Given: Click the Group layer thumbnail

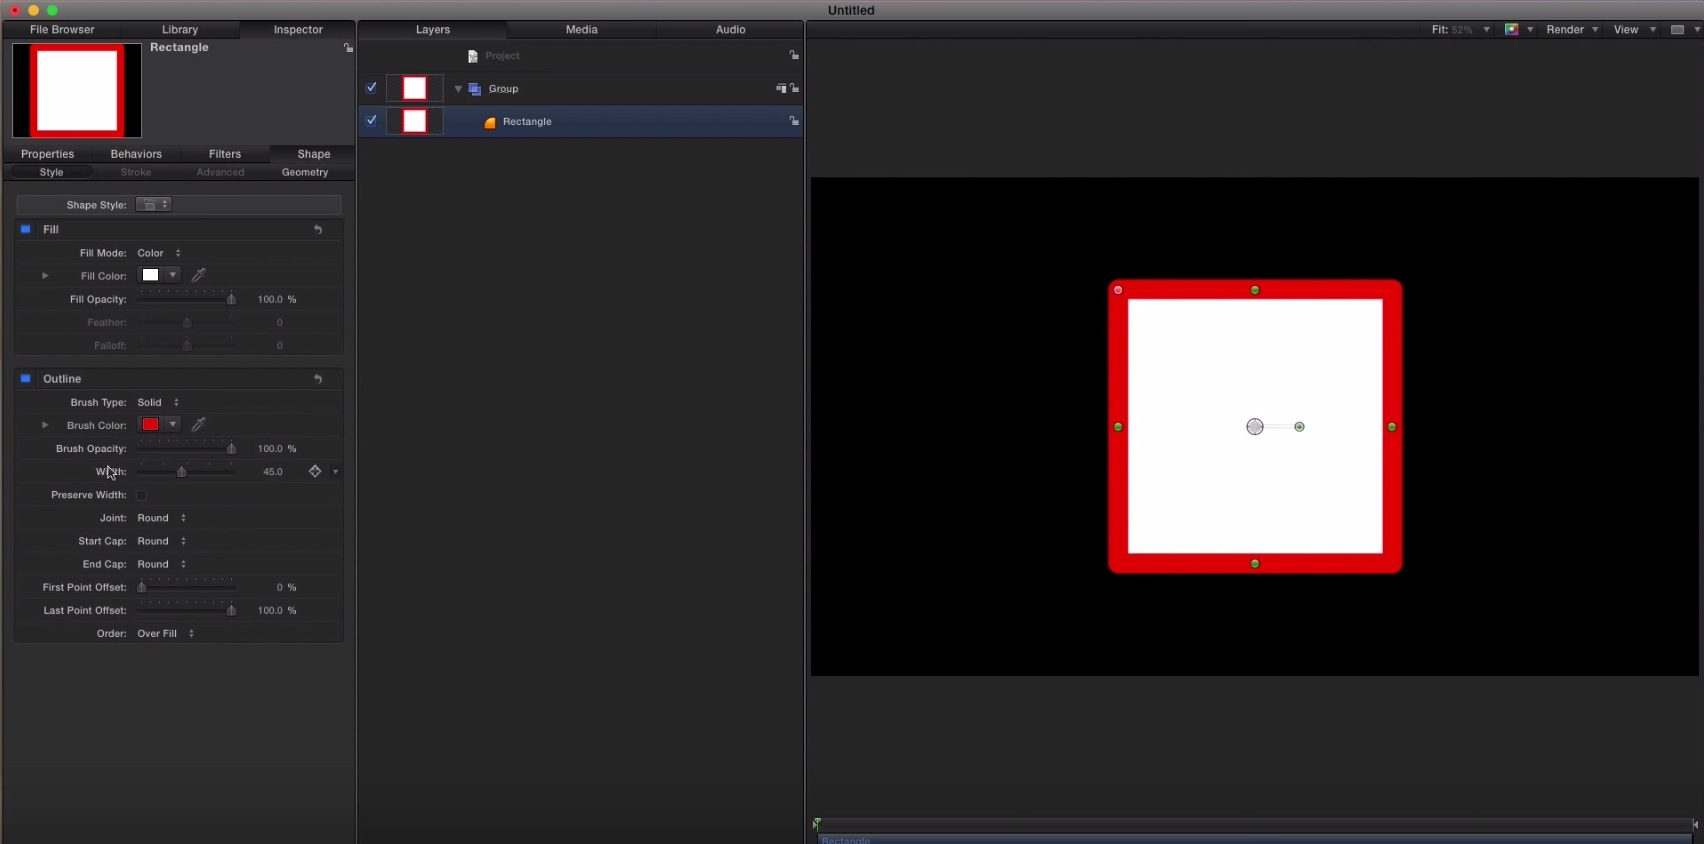Looking at the screenshot, I should click(415, 88).
